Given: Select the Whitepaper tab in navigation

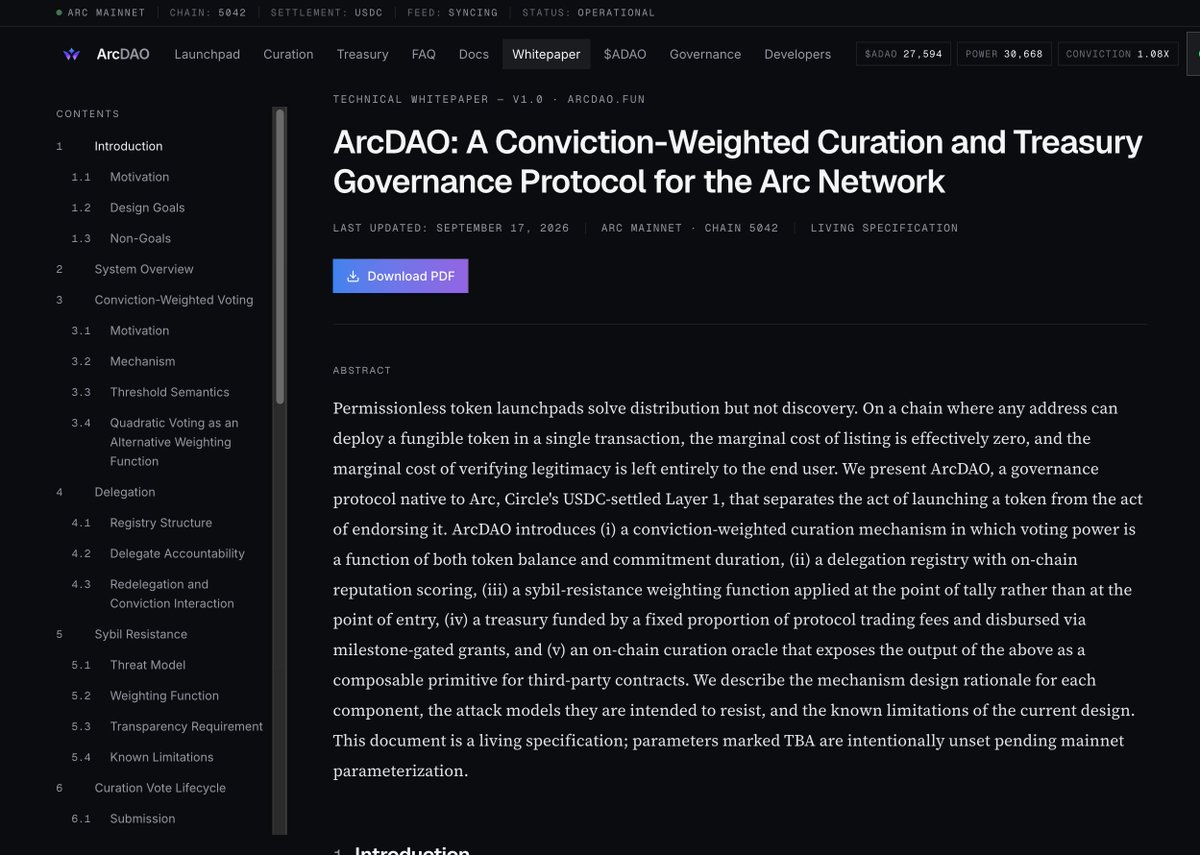Looking at the screenshot, I should click(x=546, y=54).
